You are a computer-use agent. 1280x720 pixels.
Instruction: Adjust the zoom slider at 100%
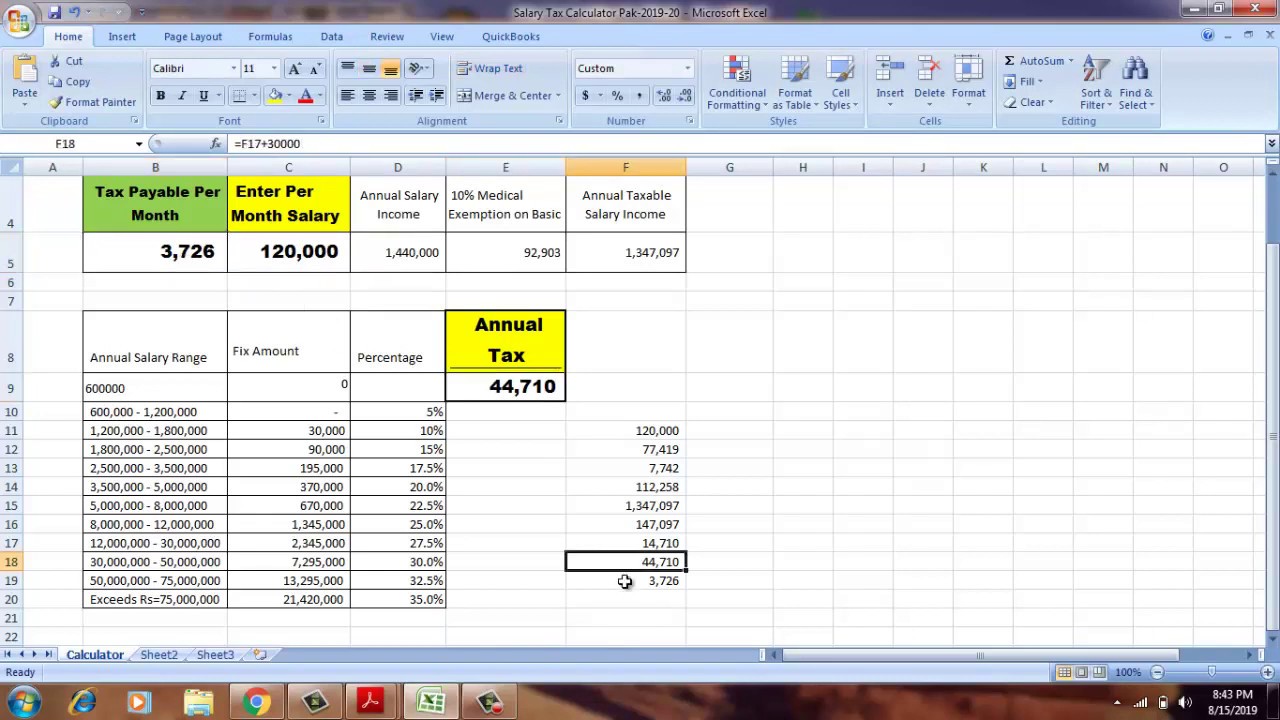pos(1212,673)
